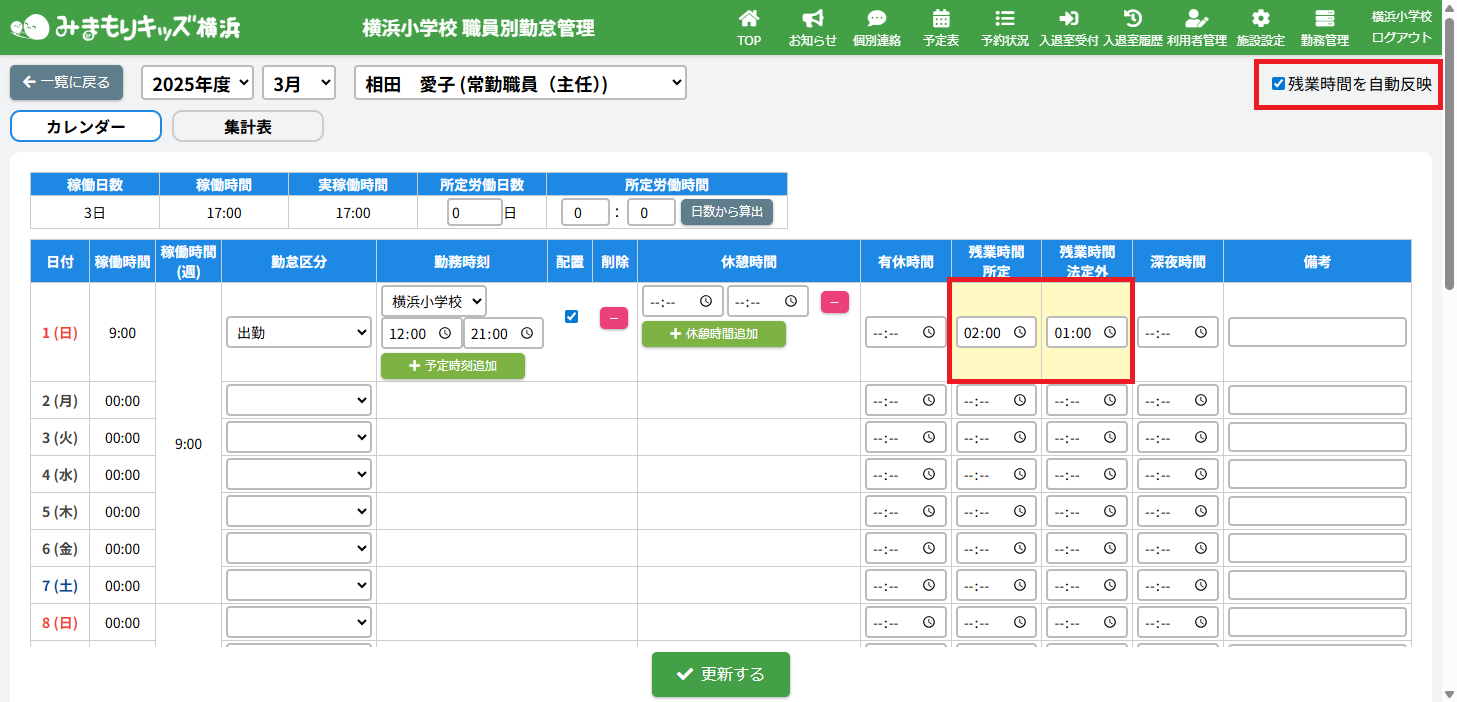Open the TOP home icon
Screen dimensions: 1457x702
[749, 19]
